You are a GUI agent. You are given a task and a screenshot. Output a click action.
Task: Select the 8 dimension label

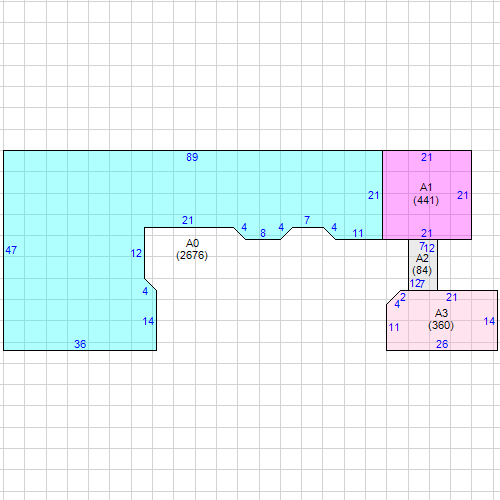263,233
